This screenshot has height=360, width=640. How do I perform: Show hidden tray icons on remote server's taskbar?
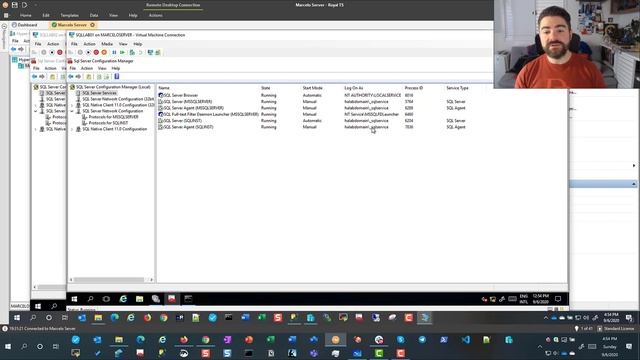tap(546, 318)
